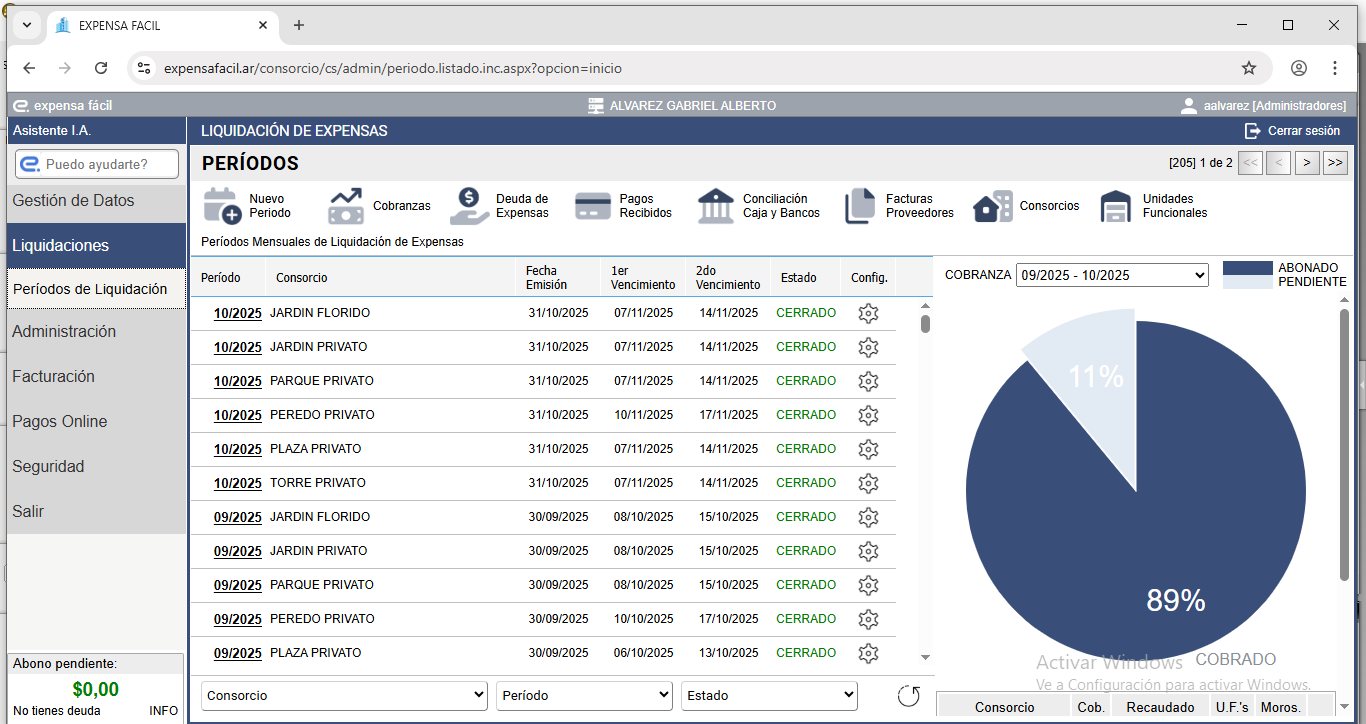Open Cobranzas chart icon

click(346, 206)
